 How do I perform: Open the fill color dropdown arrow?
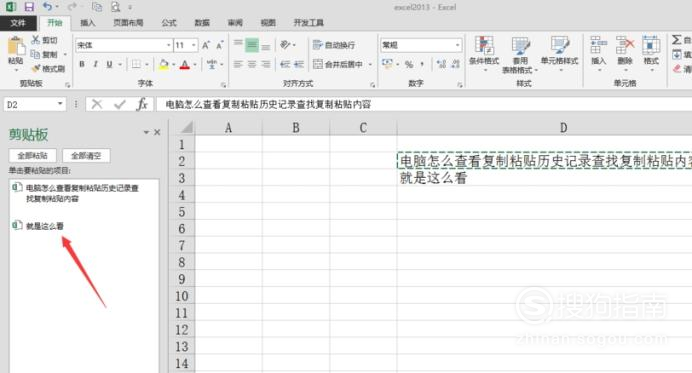(173, 65)
